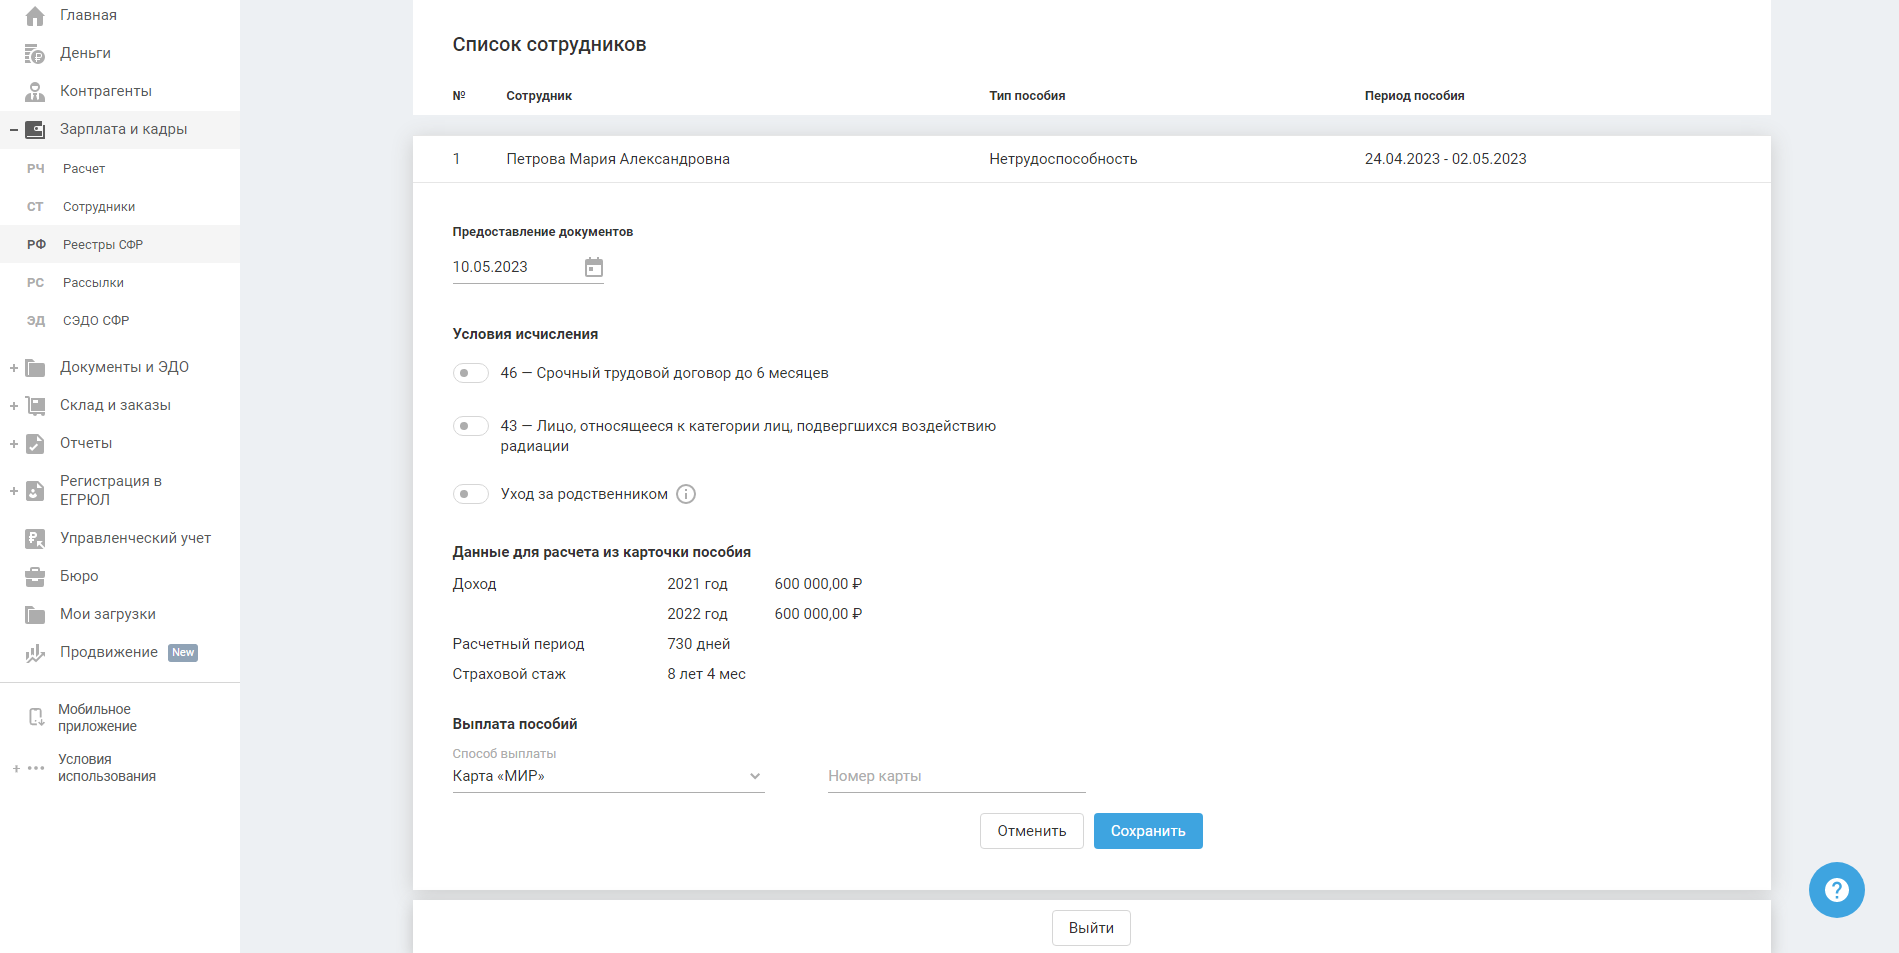Click the Выйти button
The height and width of the screenshot is (953, 1899).
pos(1091,928)
